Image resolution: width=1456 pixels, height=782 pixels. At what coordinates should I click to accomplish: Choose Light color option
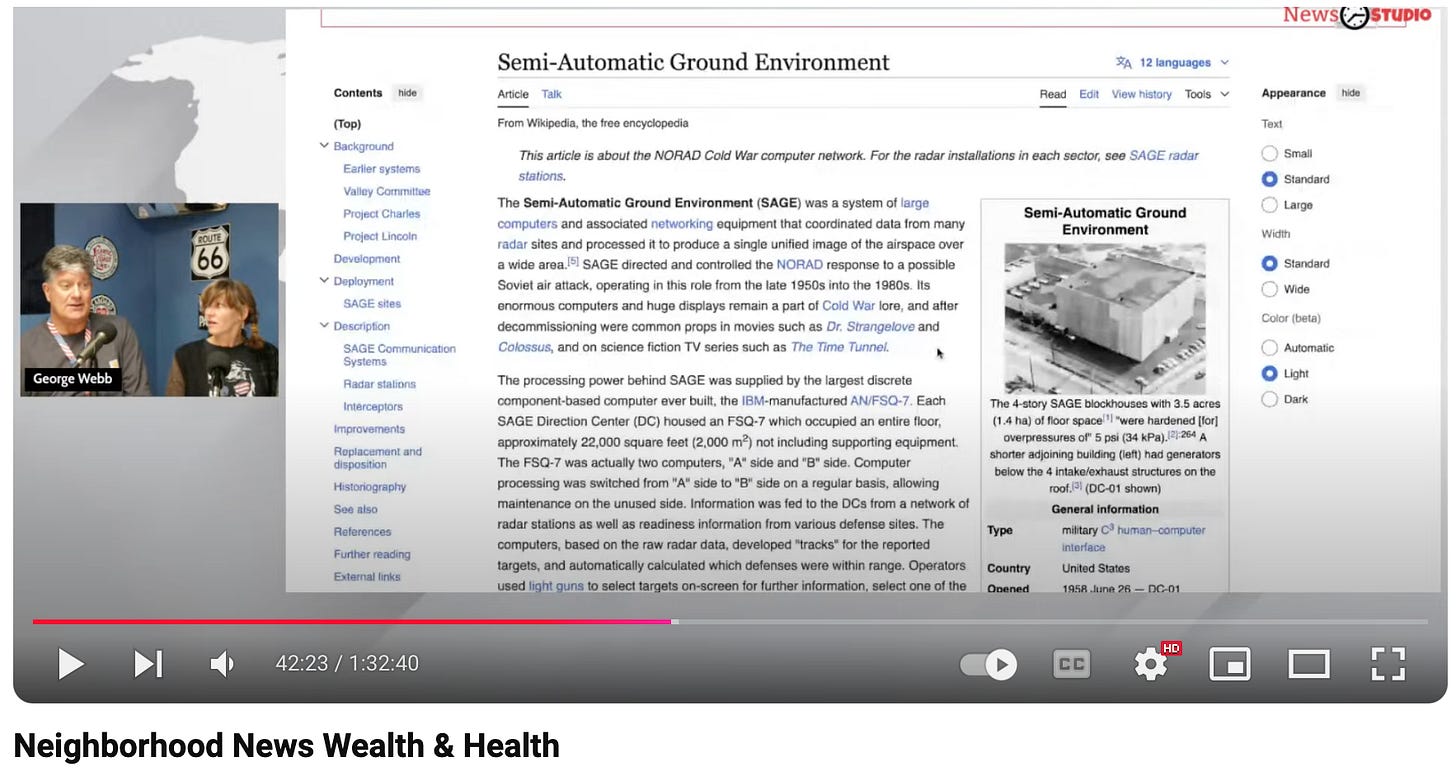[x=1269, y=373]
